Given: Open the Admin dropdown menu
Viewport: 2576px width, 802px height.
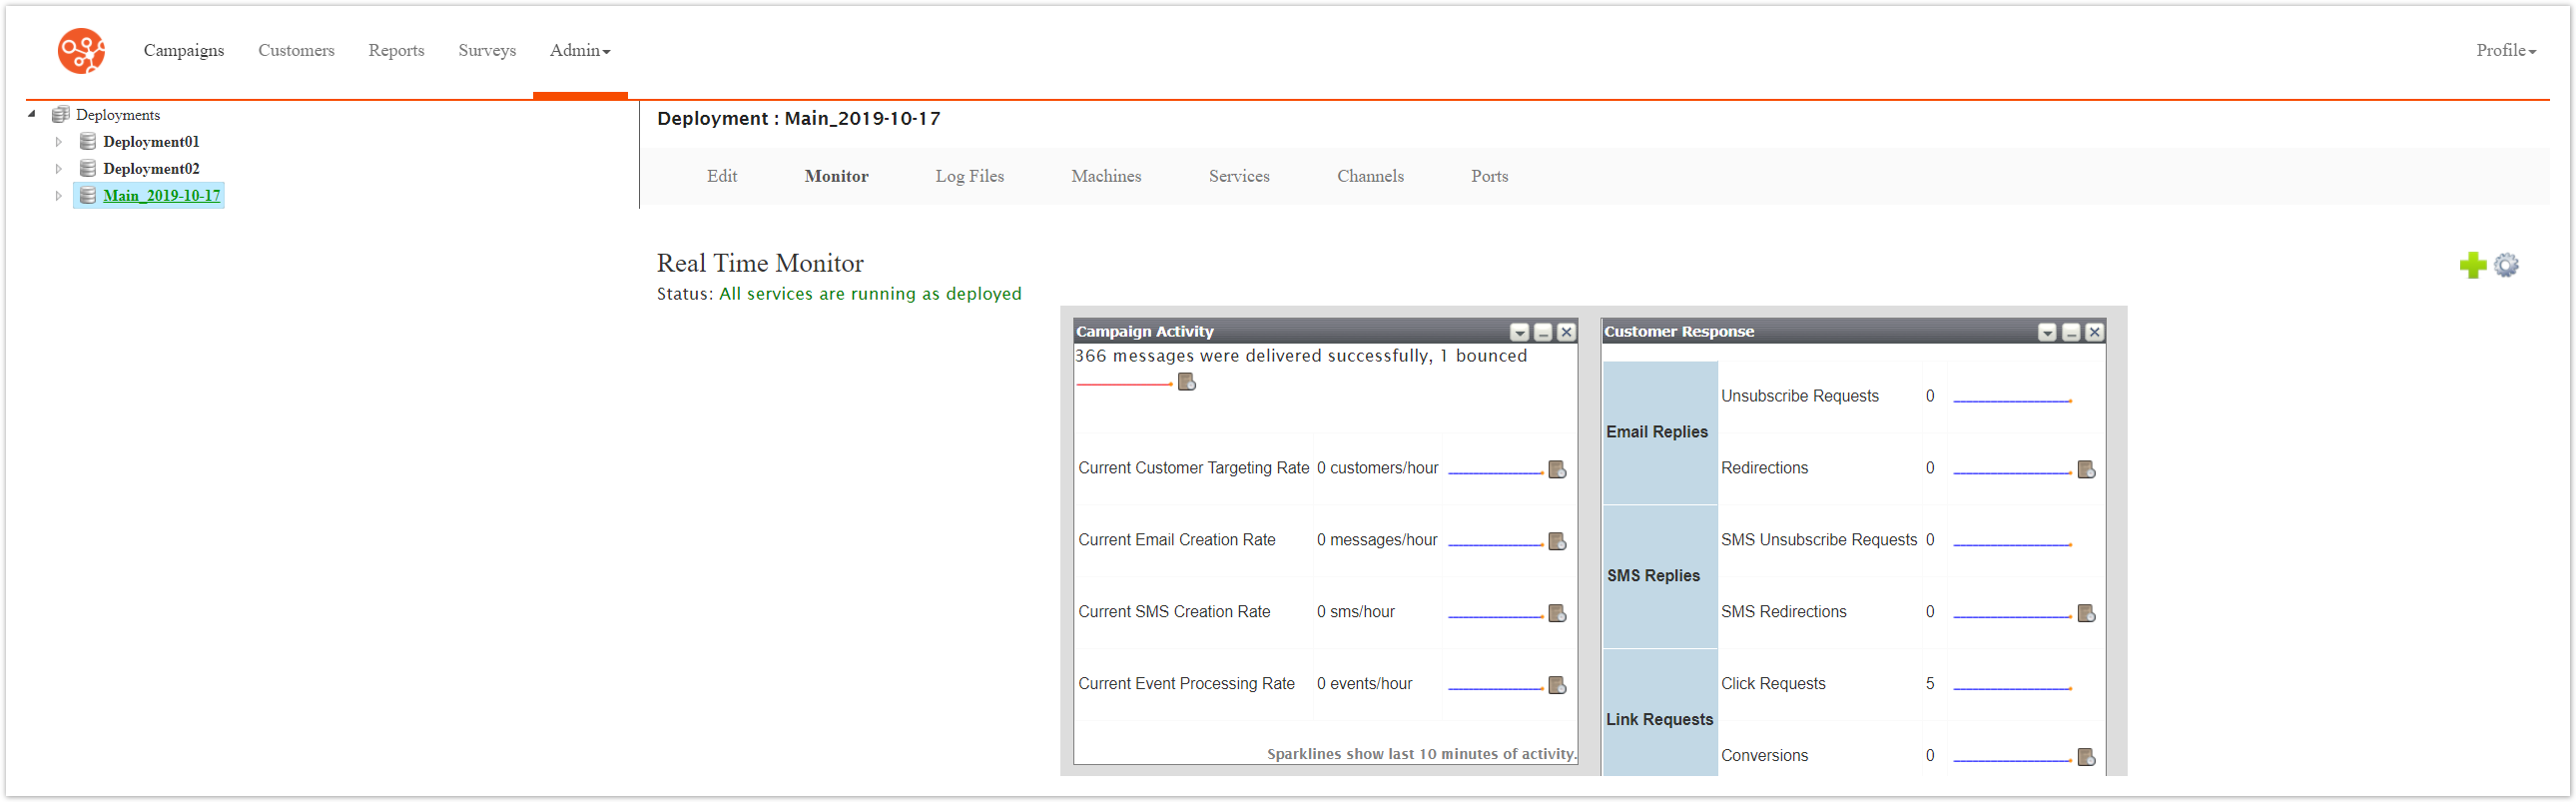Looking at the screenshot, I should [579, 51].
